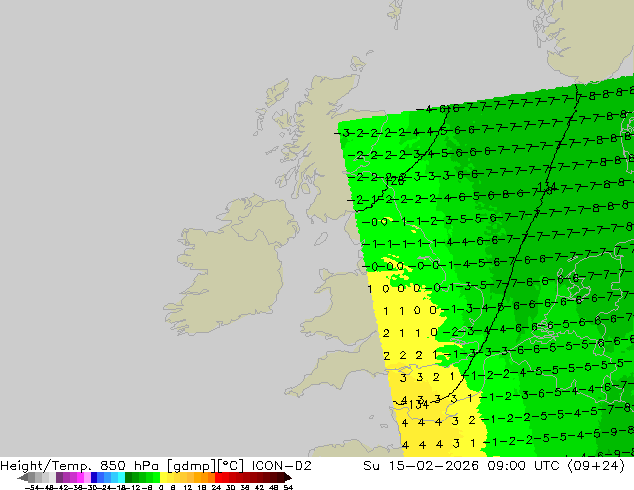Click the legend scale value "54"
Viewport: 634px width, 490px height.
click(288, 487)
